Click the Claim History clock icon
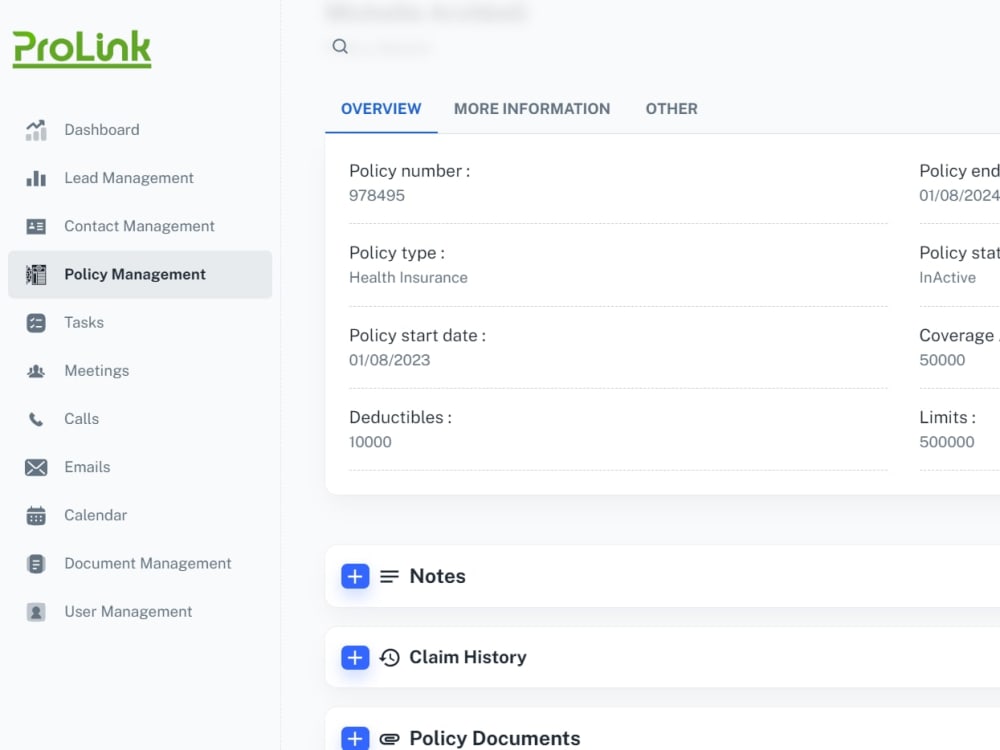1000x750 pixels. (389, 658)
